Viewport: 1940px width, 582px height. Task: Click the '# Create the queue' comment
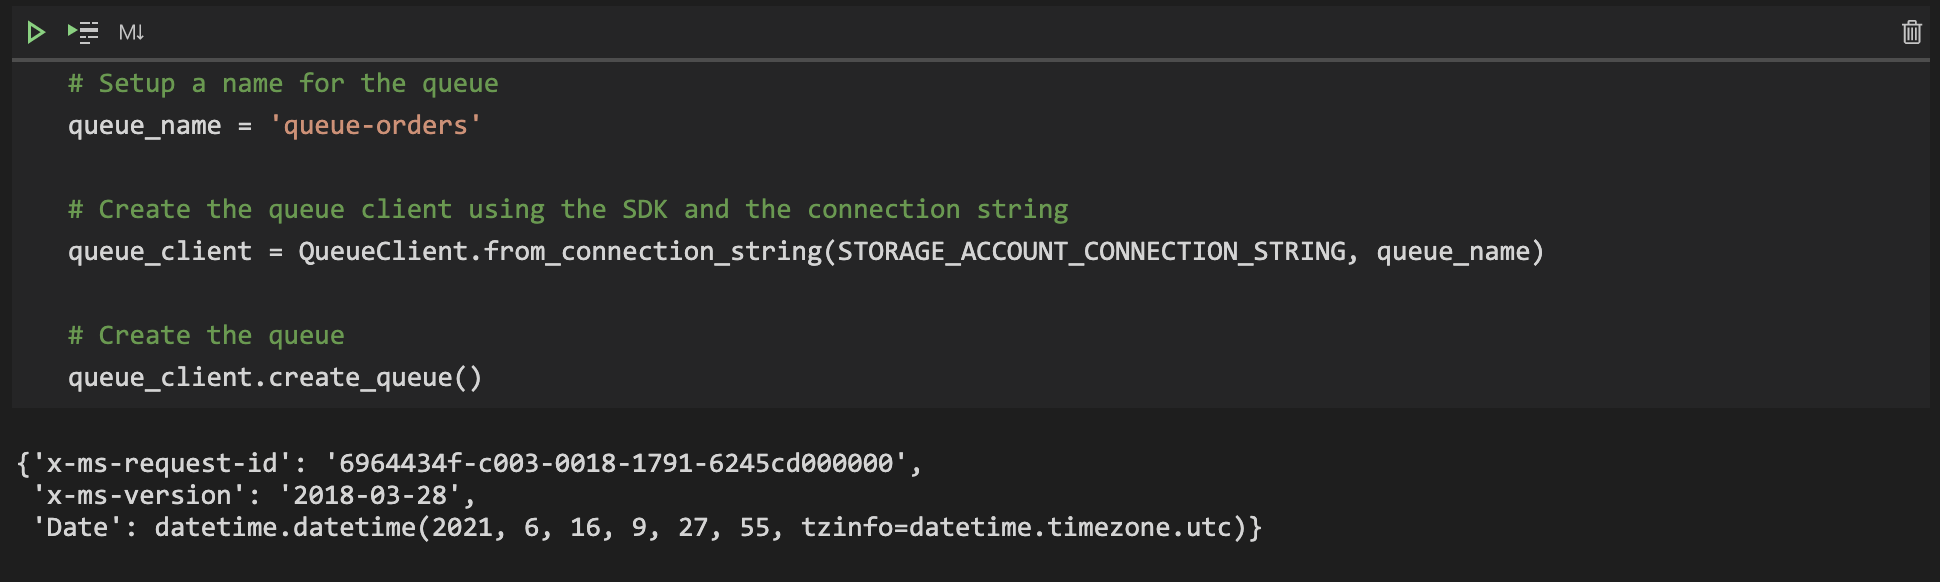coord(206,334)
